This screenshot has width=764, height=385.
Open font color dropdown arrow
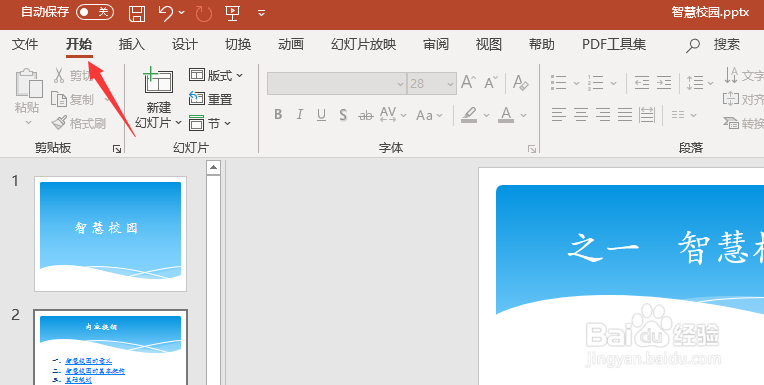point(524,116)
